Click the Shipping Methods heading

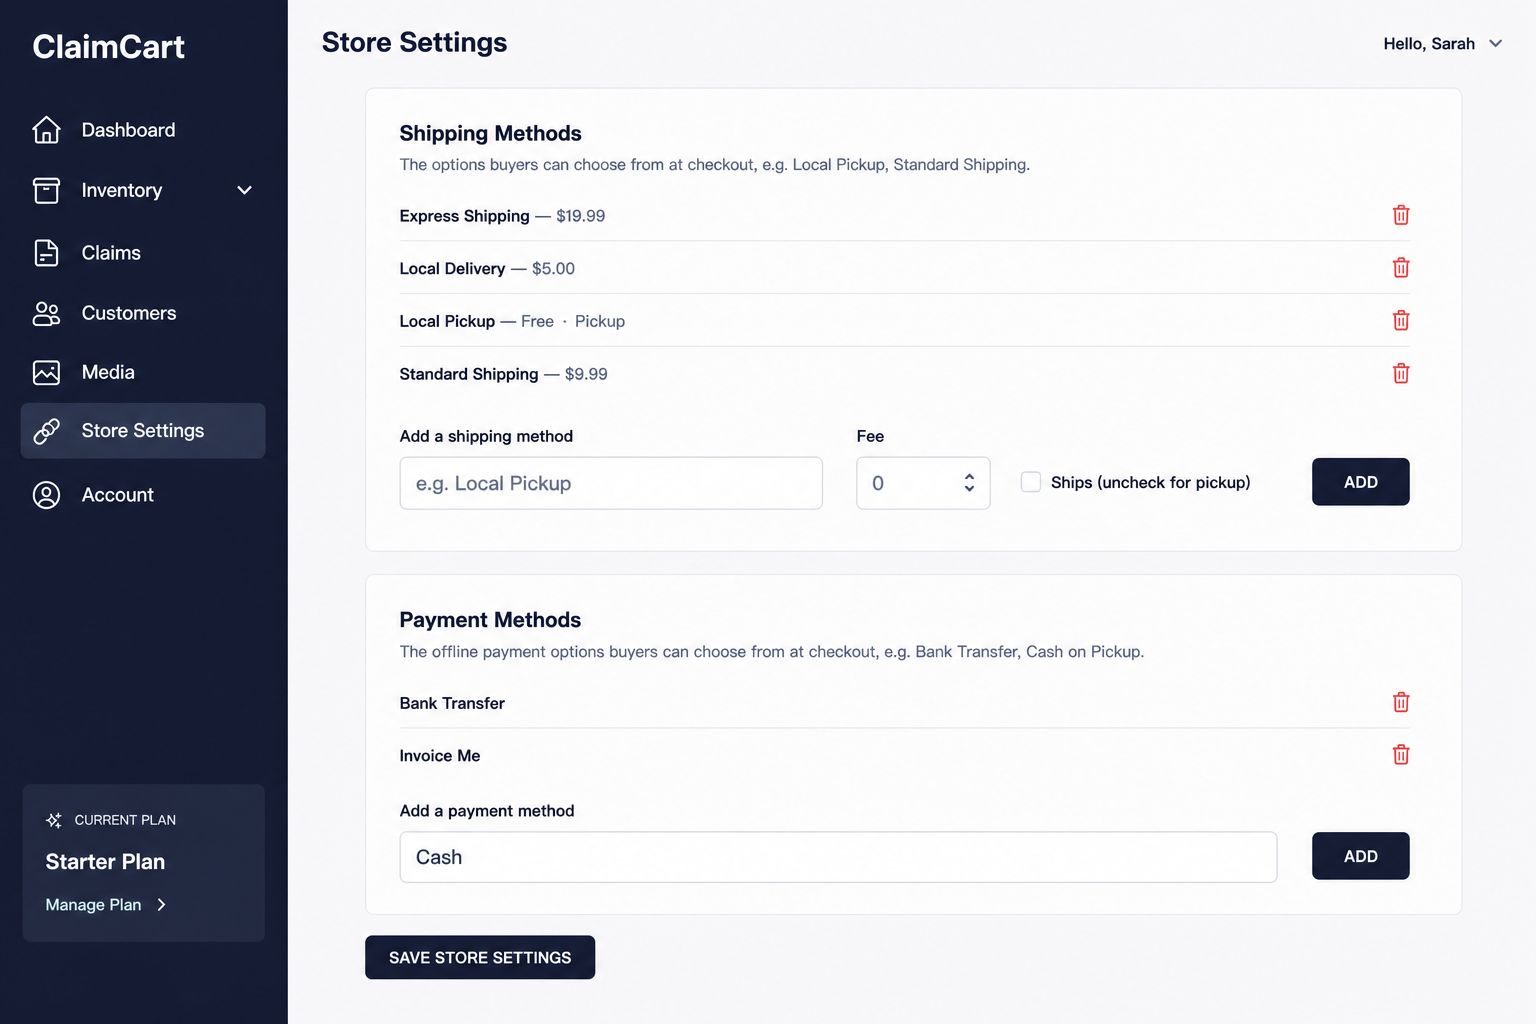(490, 133)
